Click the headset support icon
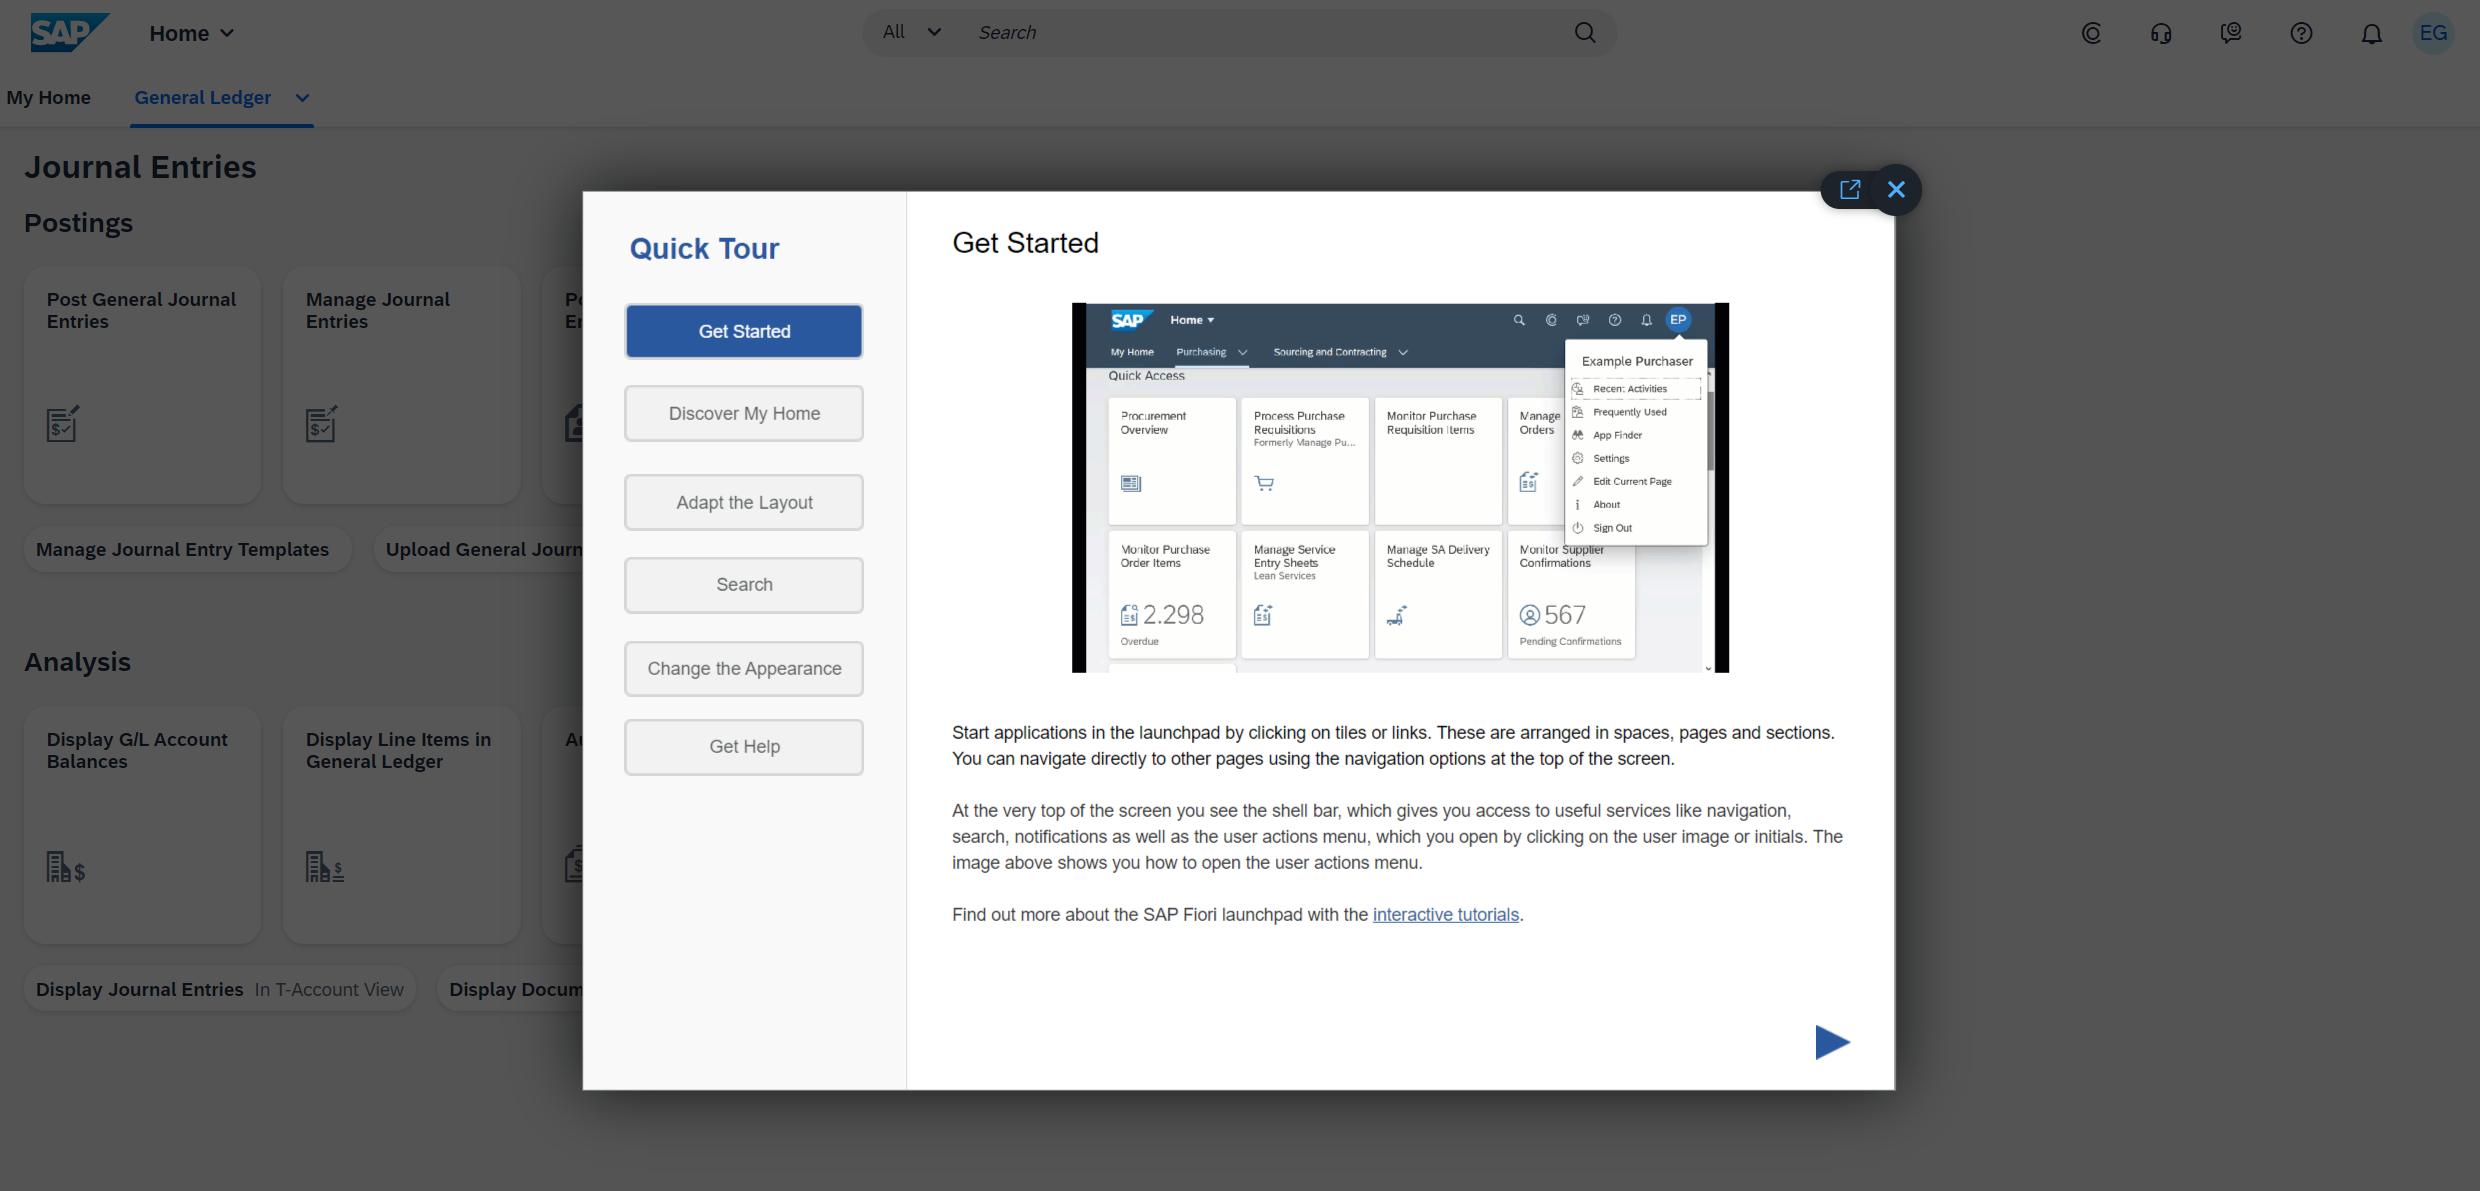The image size is (2480, 1191). pos(2161,33)
